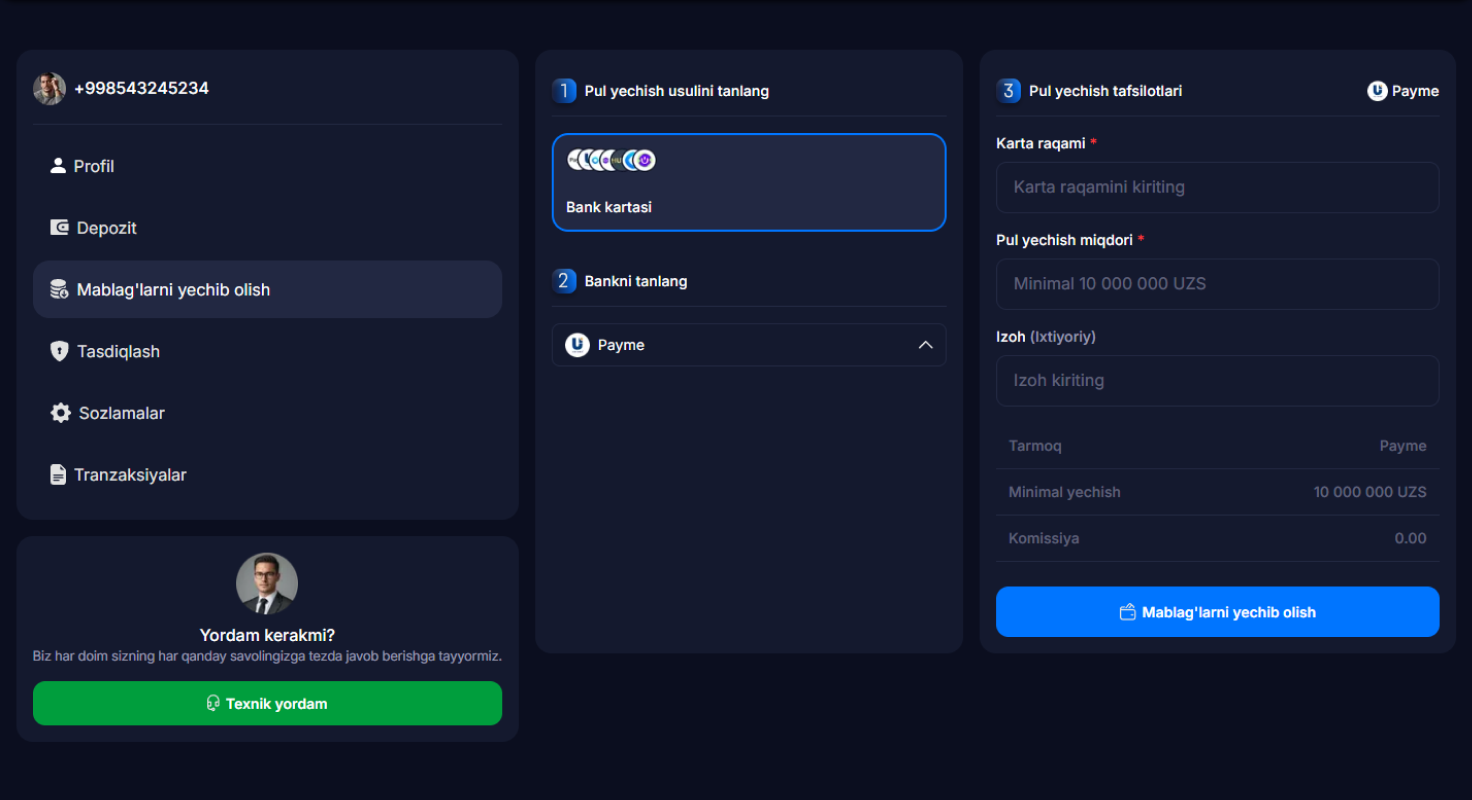Open the Tasdiqlash menu item
The width and height of the screenshot is (1472, 800).
point(267,352)
